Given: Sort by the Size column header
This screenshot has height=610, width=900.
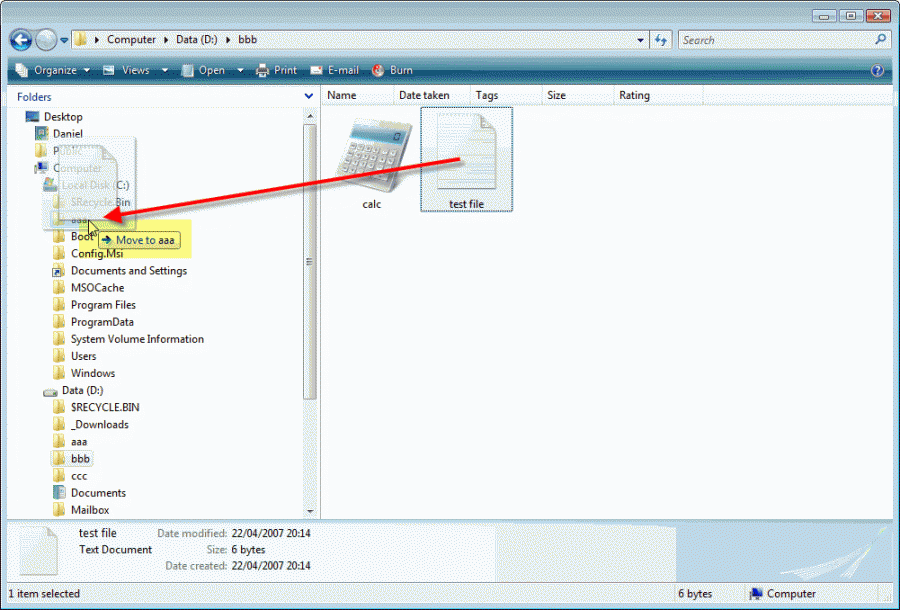Looking at the screenshot, I should click(x=577, y=95).
